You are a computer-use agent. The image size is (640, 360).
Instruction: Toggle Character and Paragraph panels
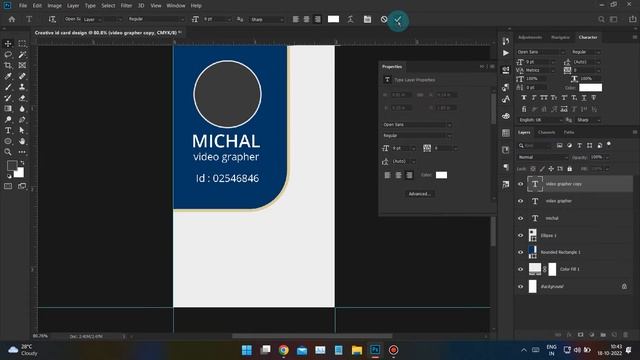point(367,19)
